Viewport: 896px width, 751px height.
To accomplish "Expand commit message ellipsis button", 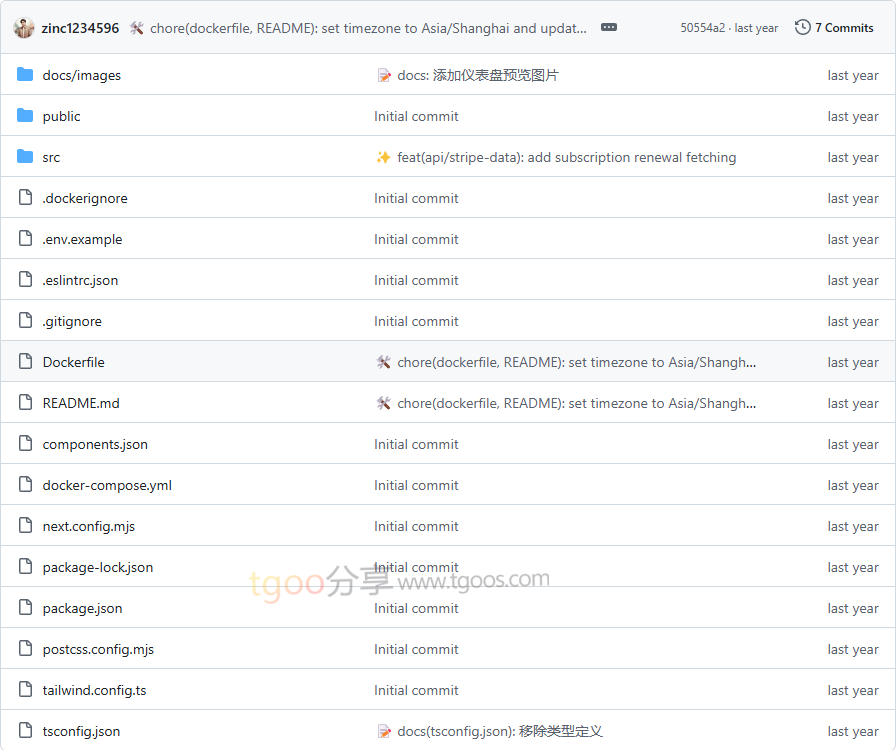I will click(609, 27).
